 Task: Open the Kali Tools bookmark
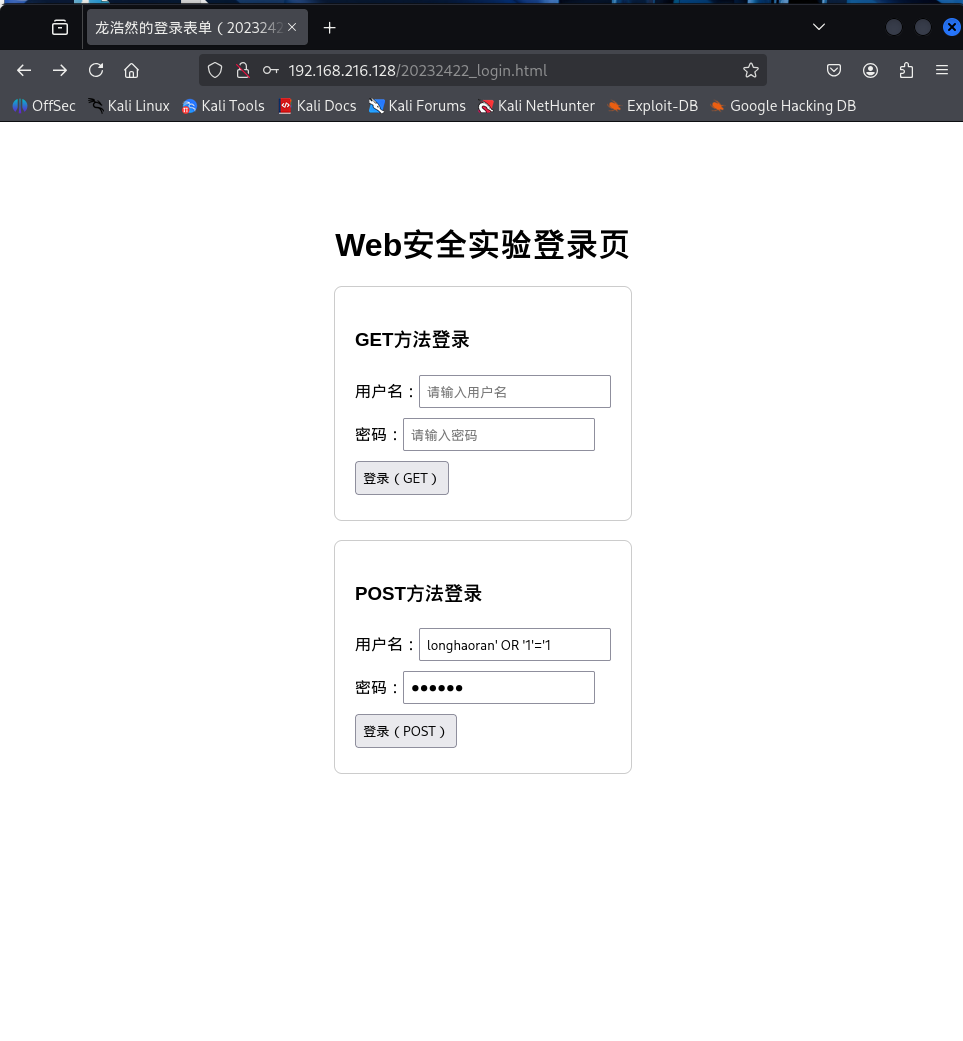[x=223, y=106]
